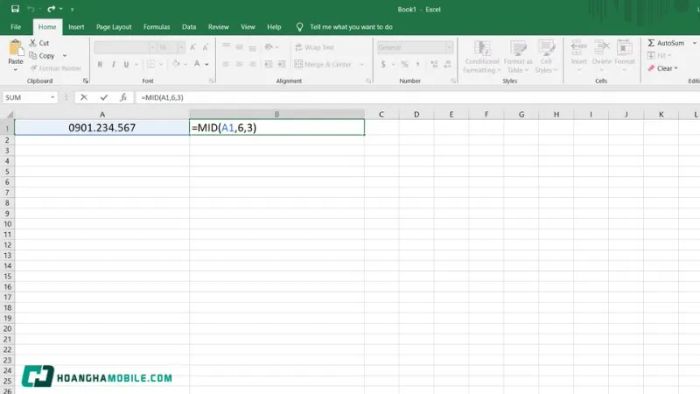This screenshot has width=700, height=394.
Task: Click the Decrease Indent icon
Action: 268,65
